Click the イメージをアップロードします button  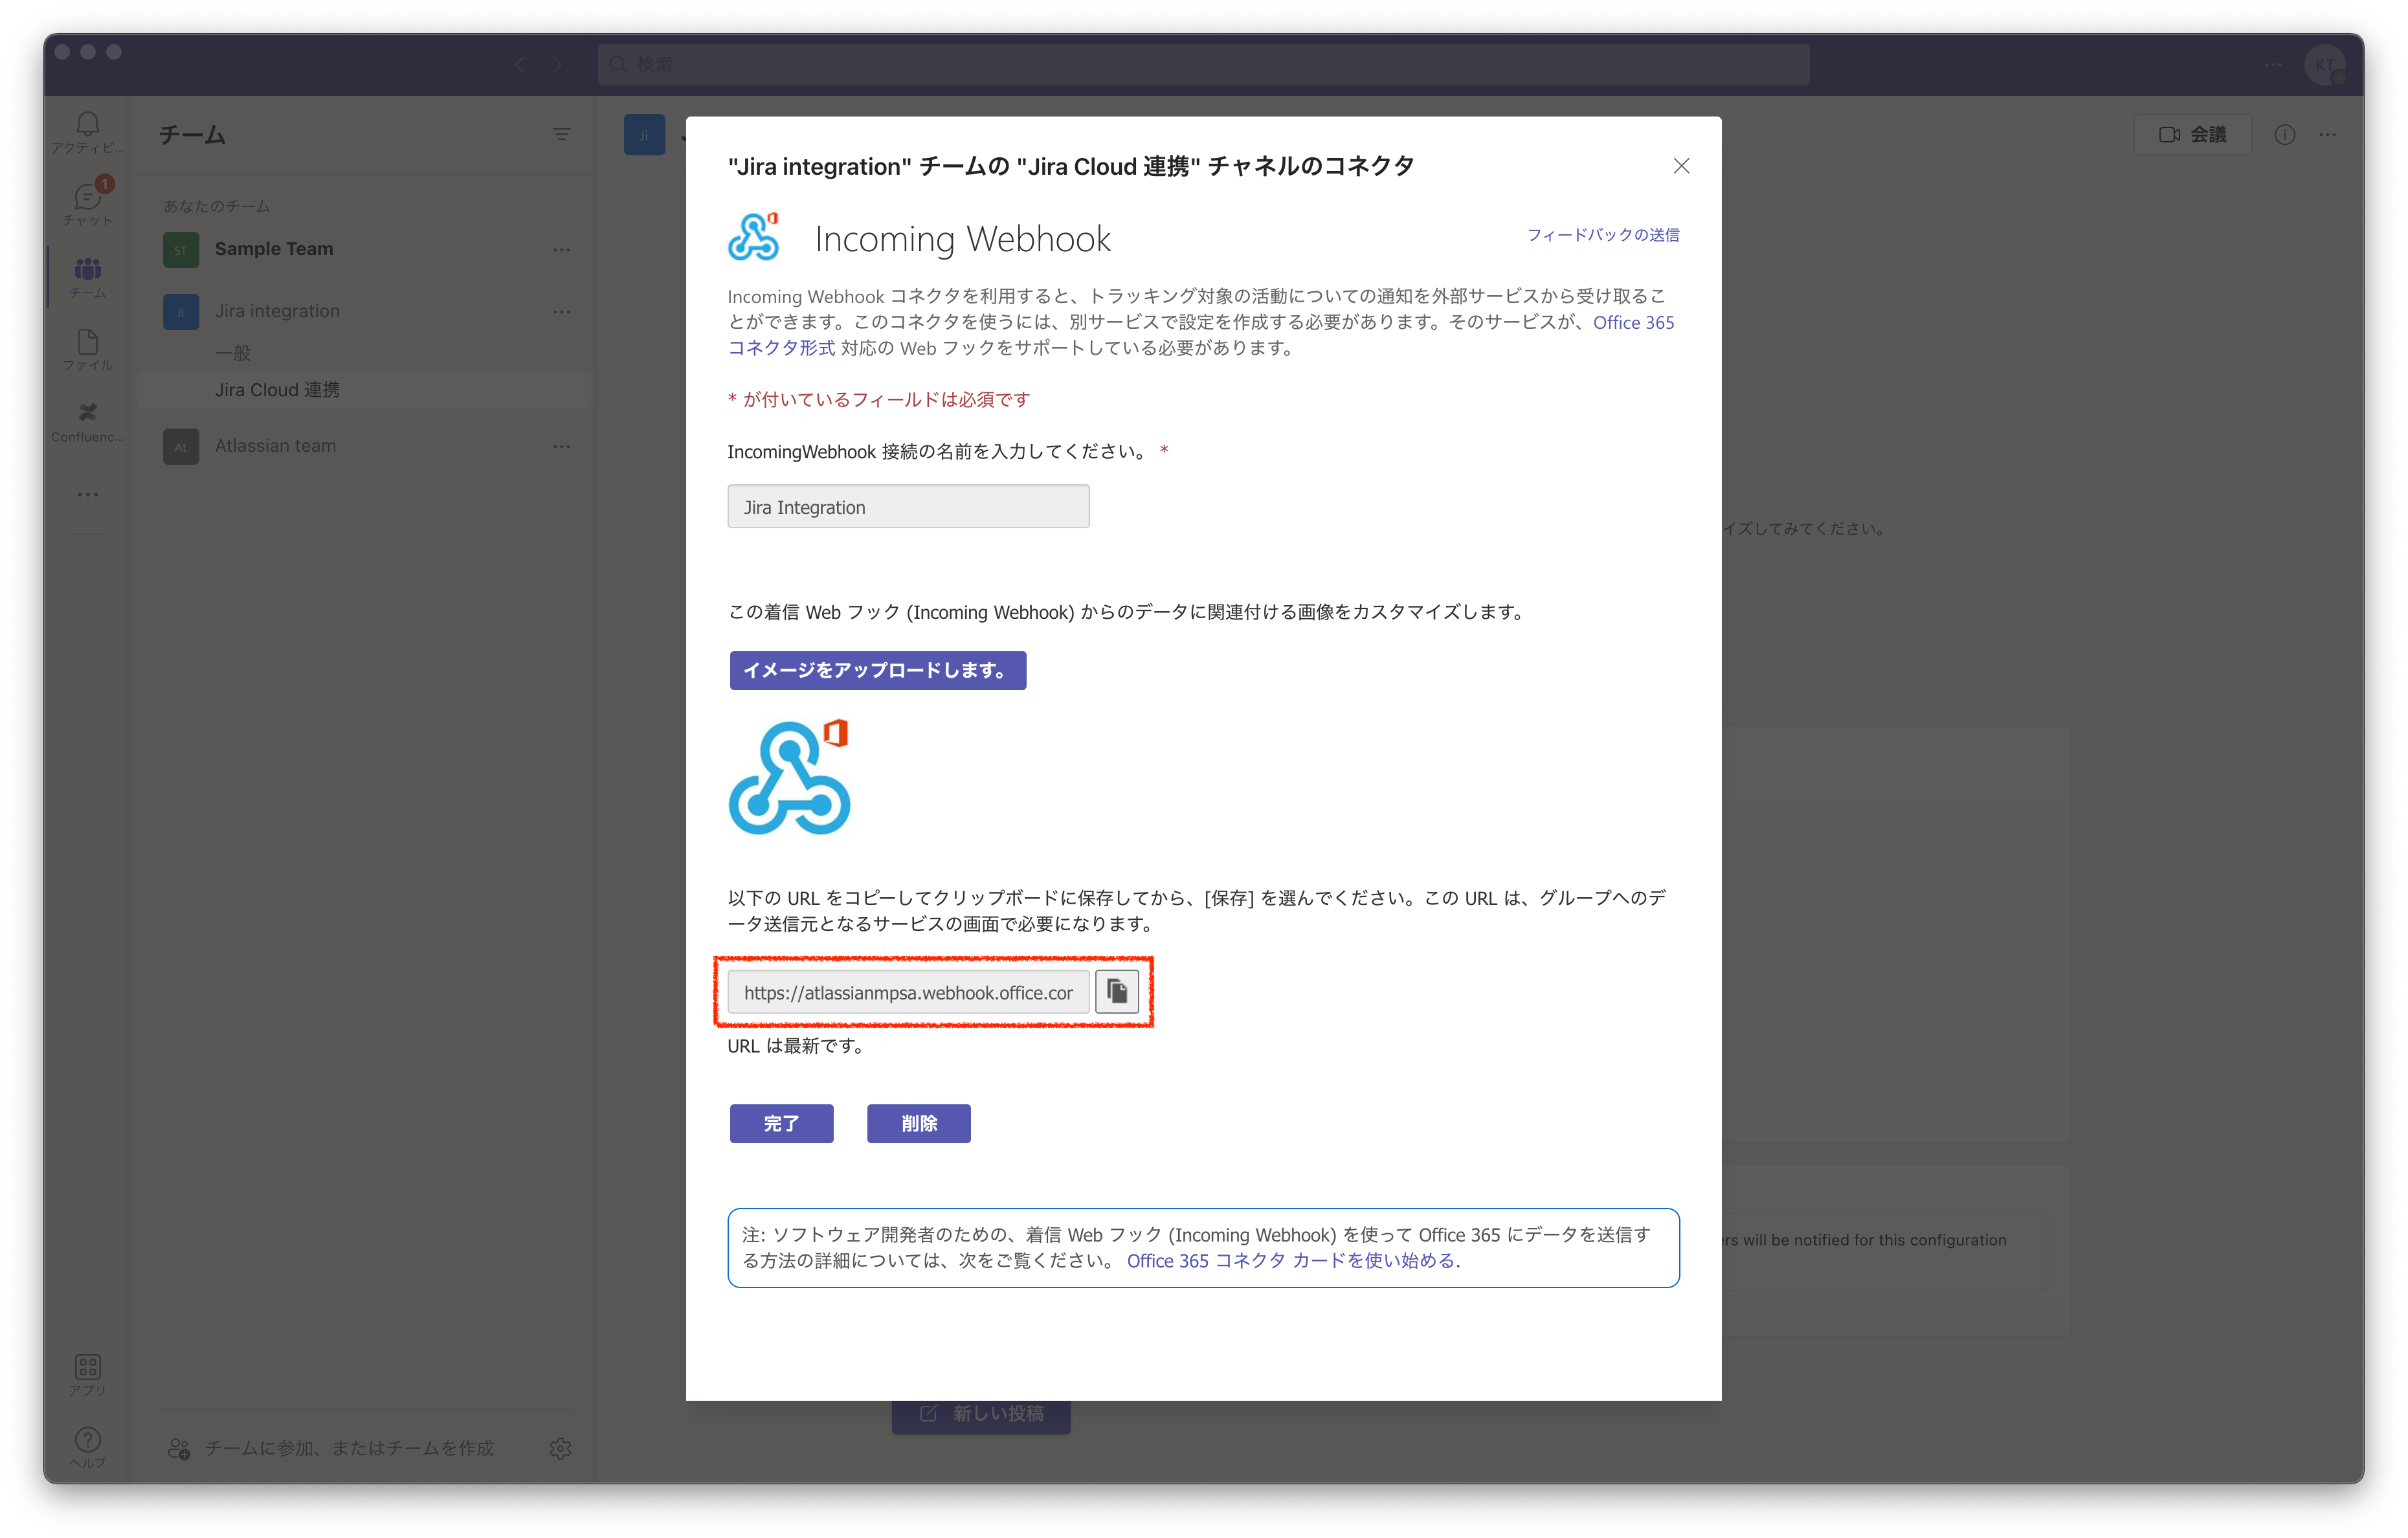tap(877, 670)
